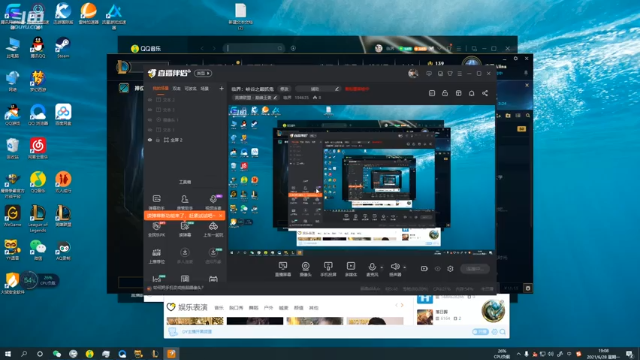Open the 全民PK tool
This screenshot has width=640, height=360.
[x=157, y=229]
